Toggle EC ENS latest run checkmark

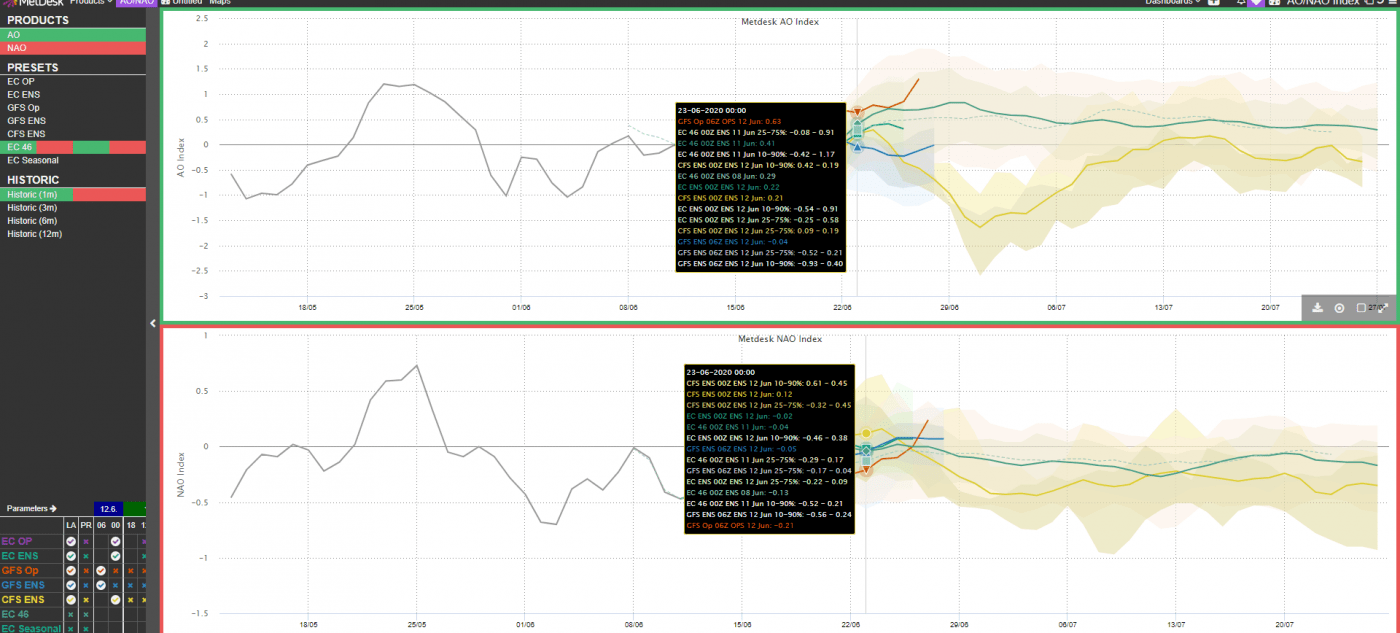tap(71, 556)
